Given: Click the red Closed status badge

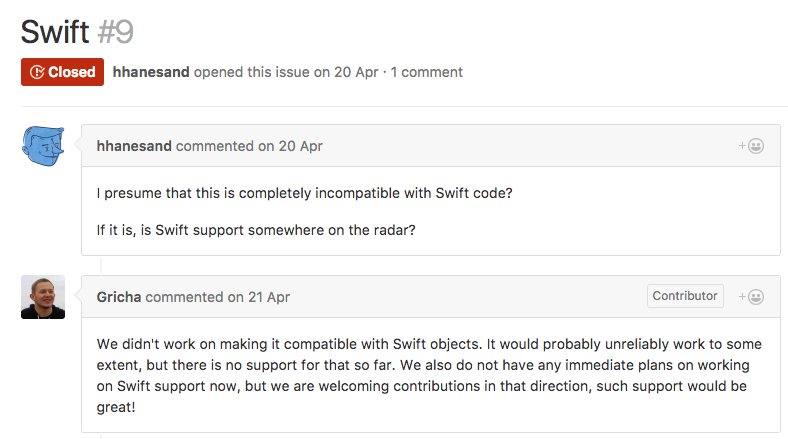Looking at the screenshot, I should pos(62,72).
